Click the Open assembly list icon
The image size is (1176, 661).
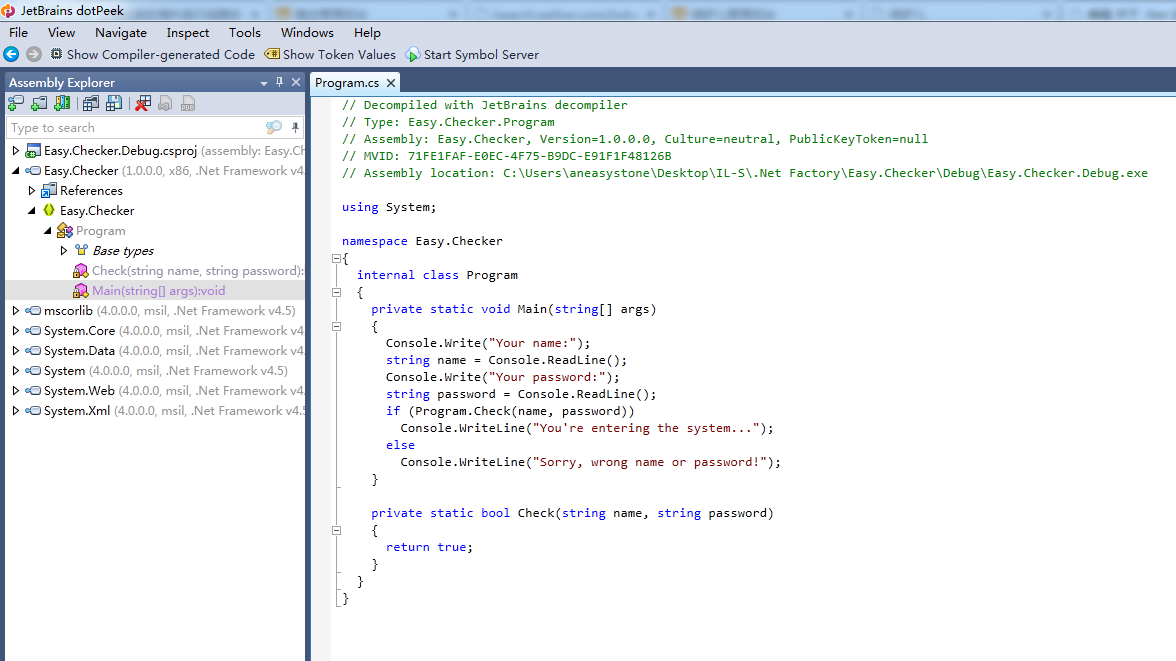(91, 104)
